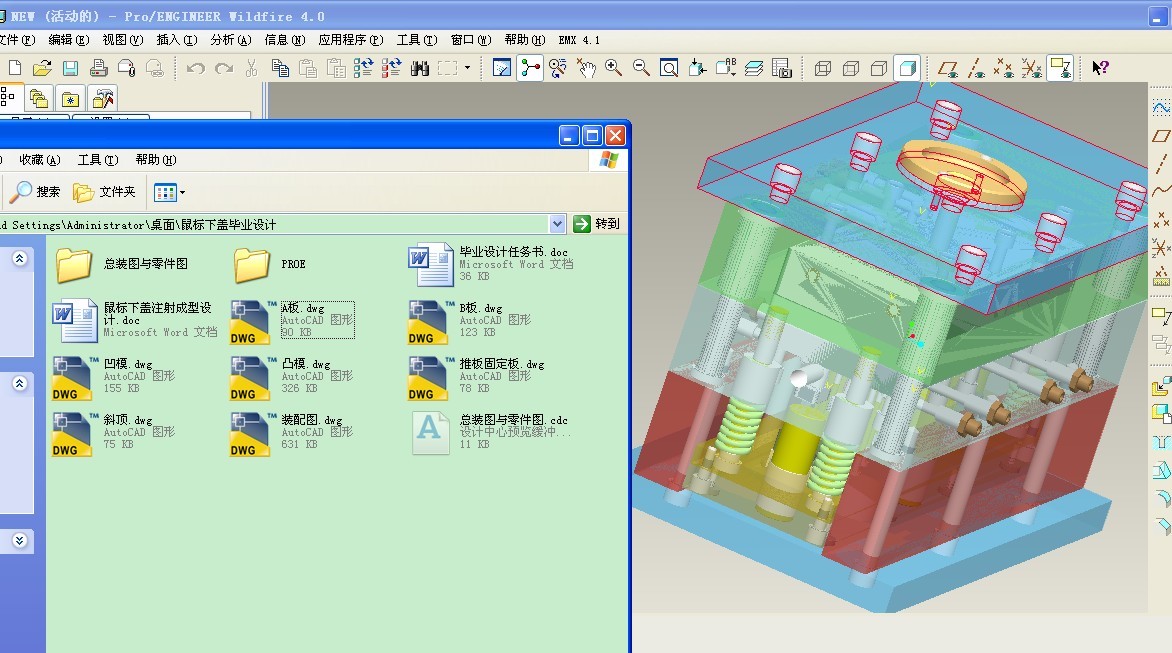1172x653 pixels.
Task: Open the 插入(I) menu
Action: tap(177, 40)
